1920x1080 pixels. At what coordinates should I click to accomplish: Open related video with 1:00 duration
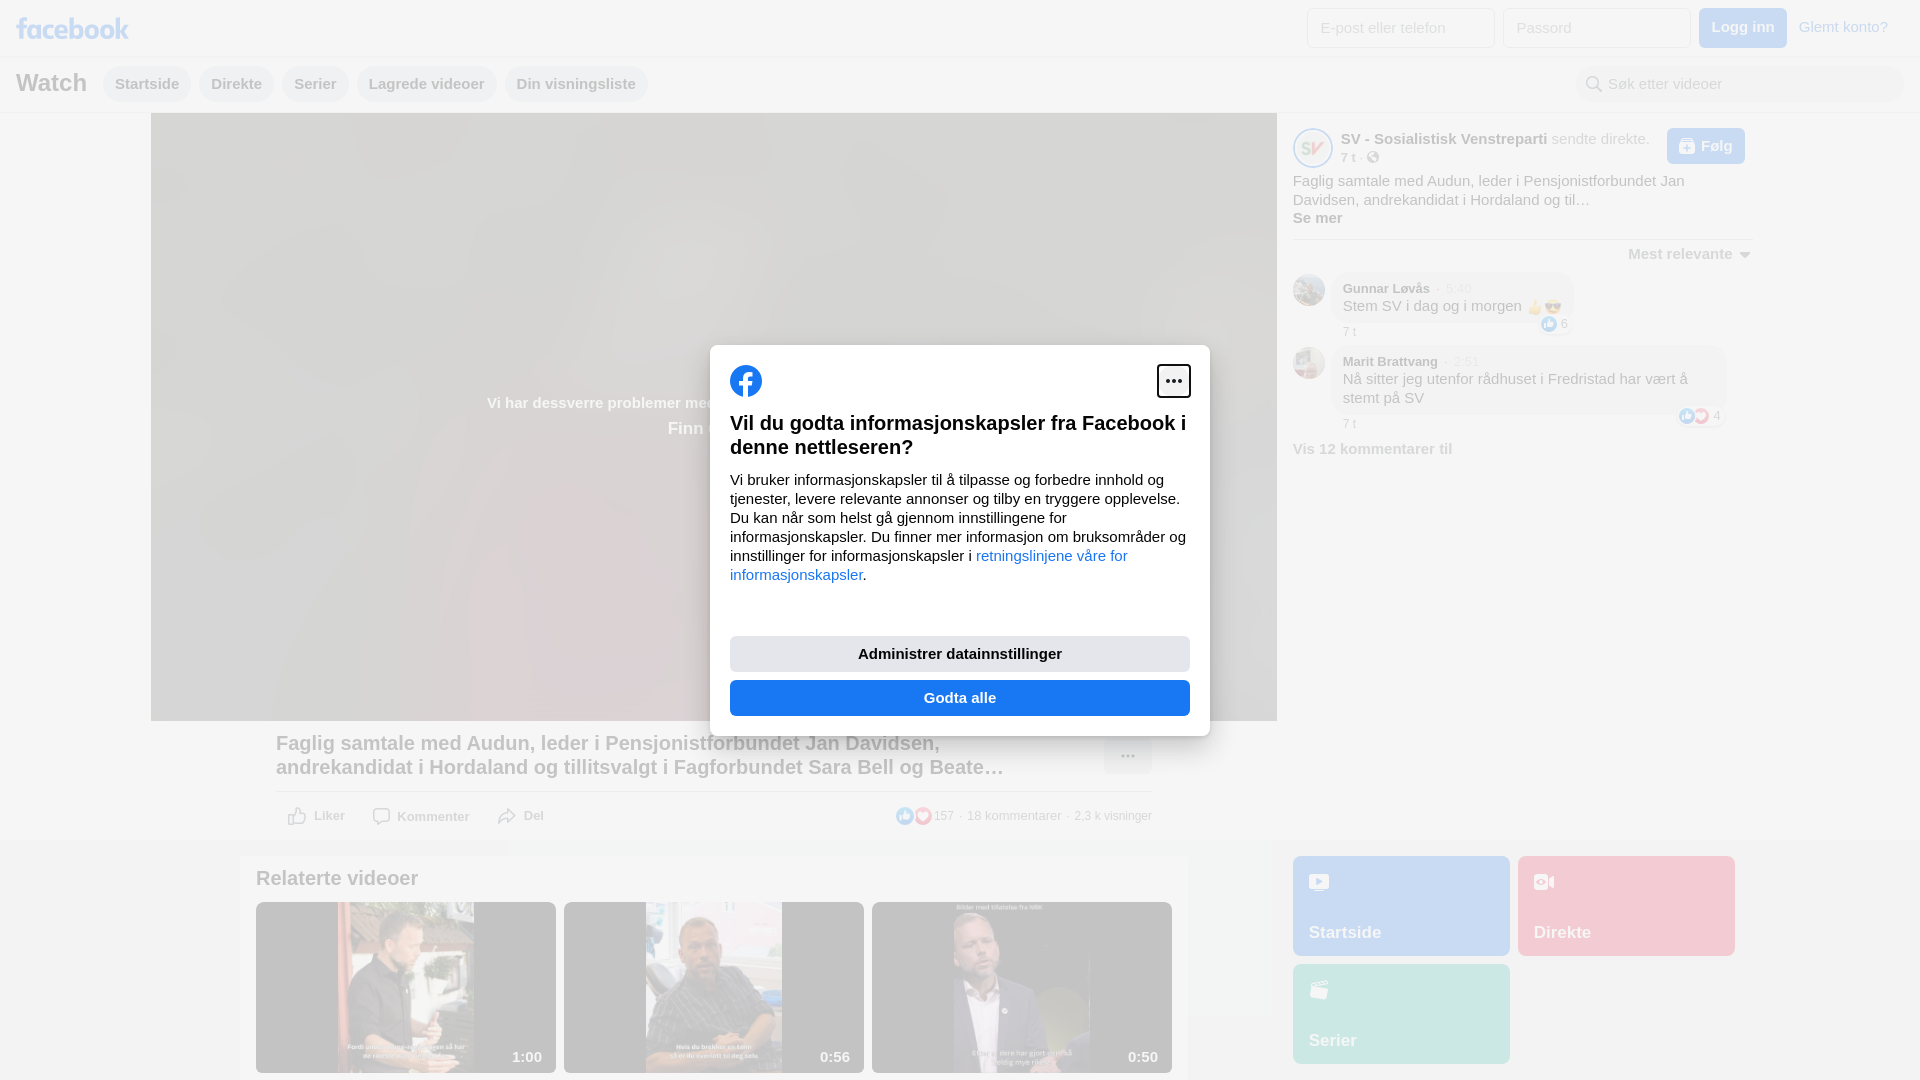pyautogui.click(x=406, y=987)
